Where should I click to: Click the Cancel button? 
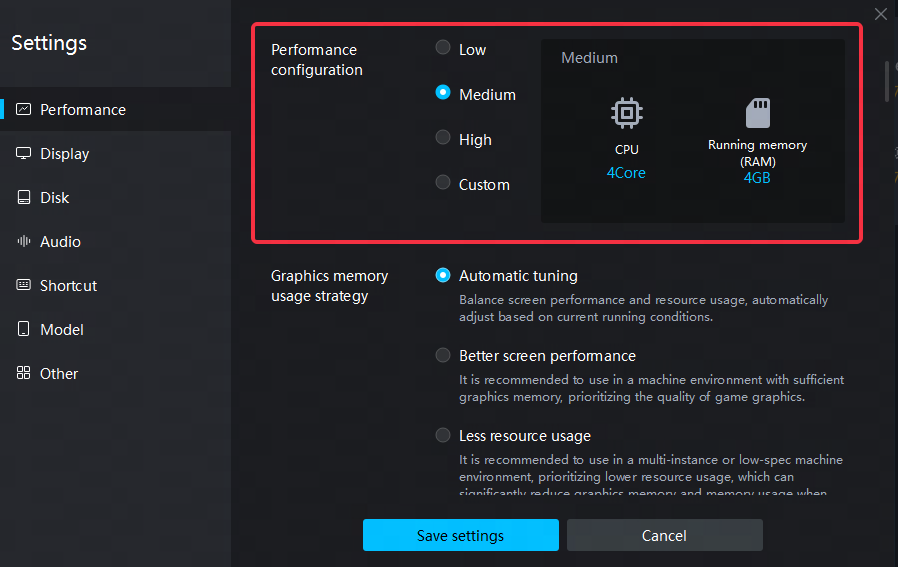click(x=664, y=535)
